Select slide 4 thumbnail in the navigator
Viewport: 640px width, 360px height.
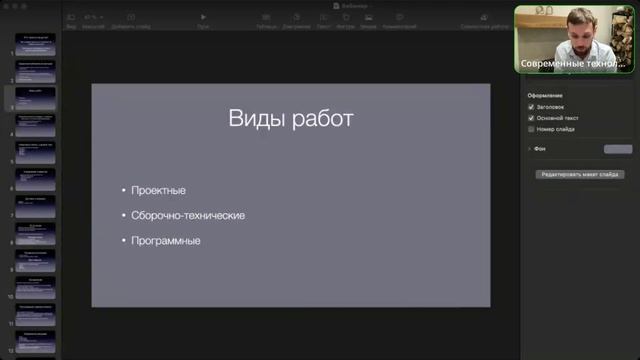[x=36, y=125]
